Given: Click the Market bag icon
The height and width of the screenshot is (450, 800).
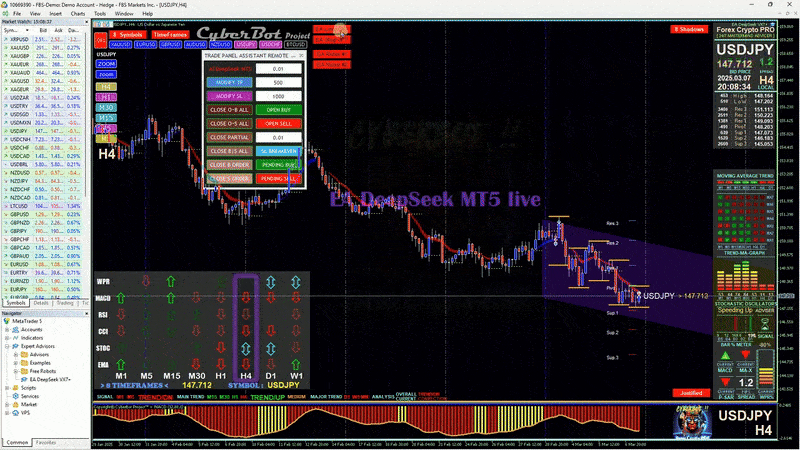Looking at the screenshot, I should pyautogui.click(x=15, y=405).
